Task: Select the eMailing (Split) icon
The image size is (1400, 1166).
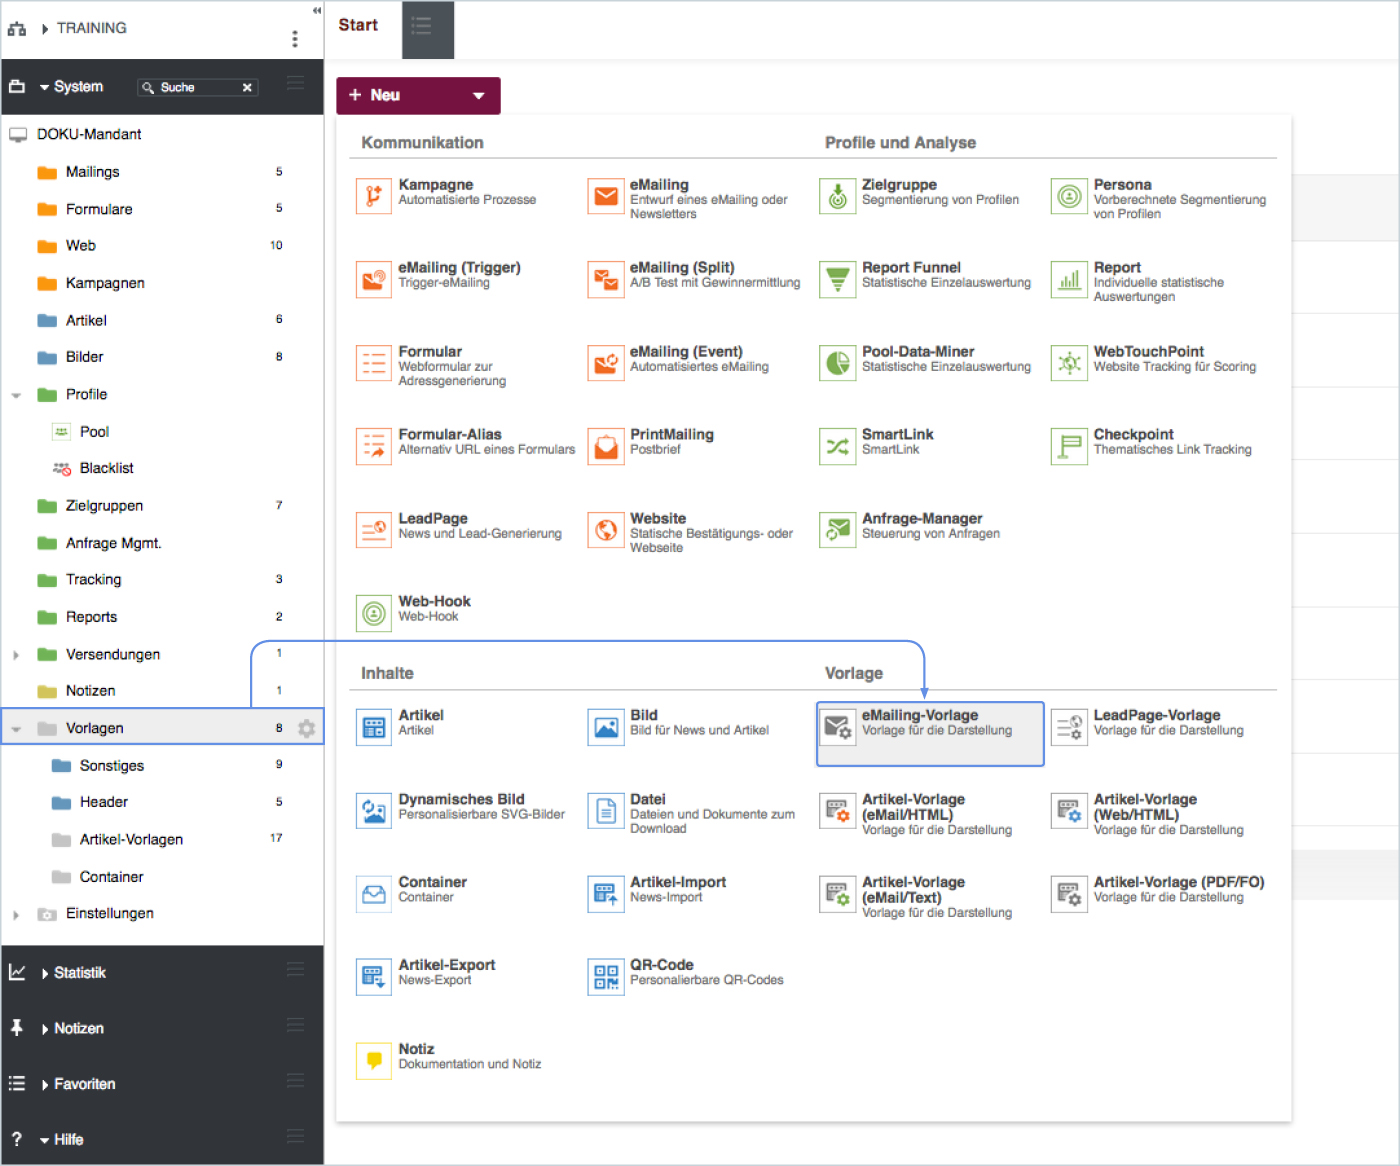Action: click(605, 279)
